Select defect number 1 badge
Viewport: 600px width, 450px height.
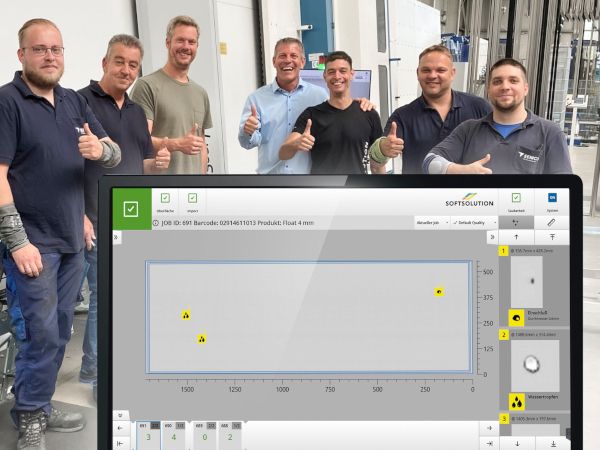pyautogui.click(x=503, y=251)
